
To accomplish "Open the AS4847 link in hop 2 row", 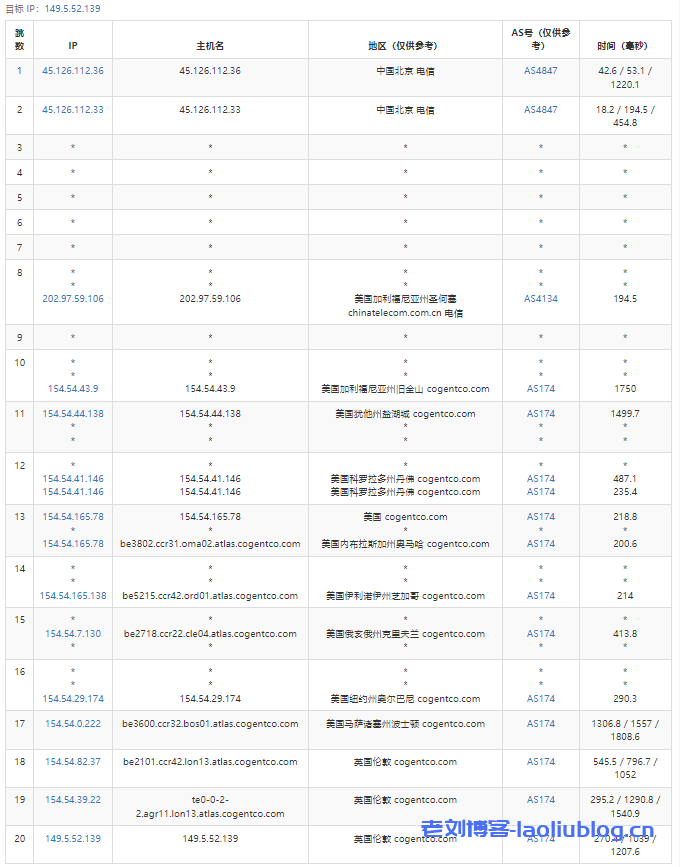I will click(x=541, y=109).
